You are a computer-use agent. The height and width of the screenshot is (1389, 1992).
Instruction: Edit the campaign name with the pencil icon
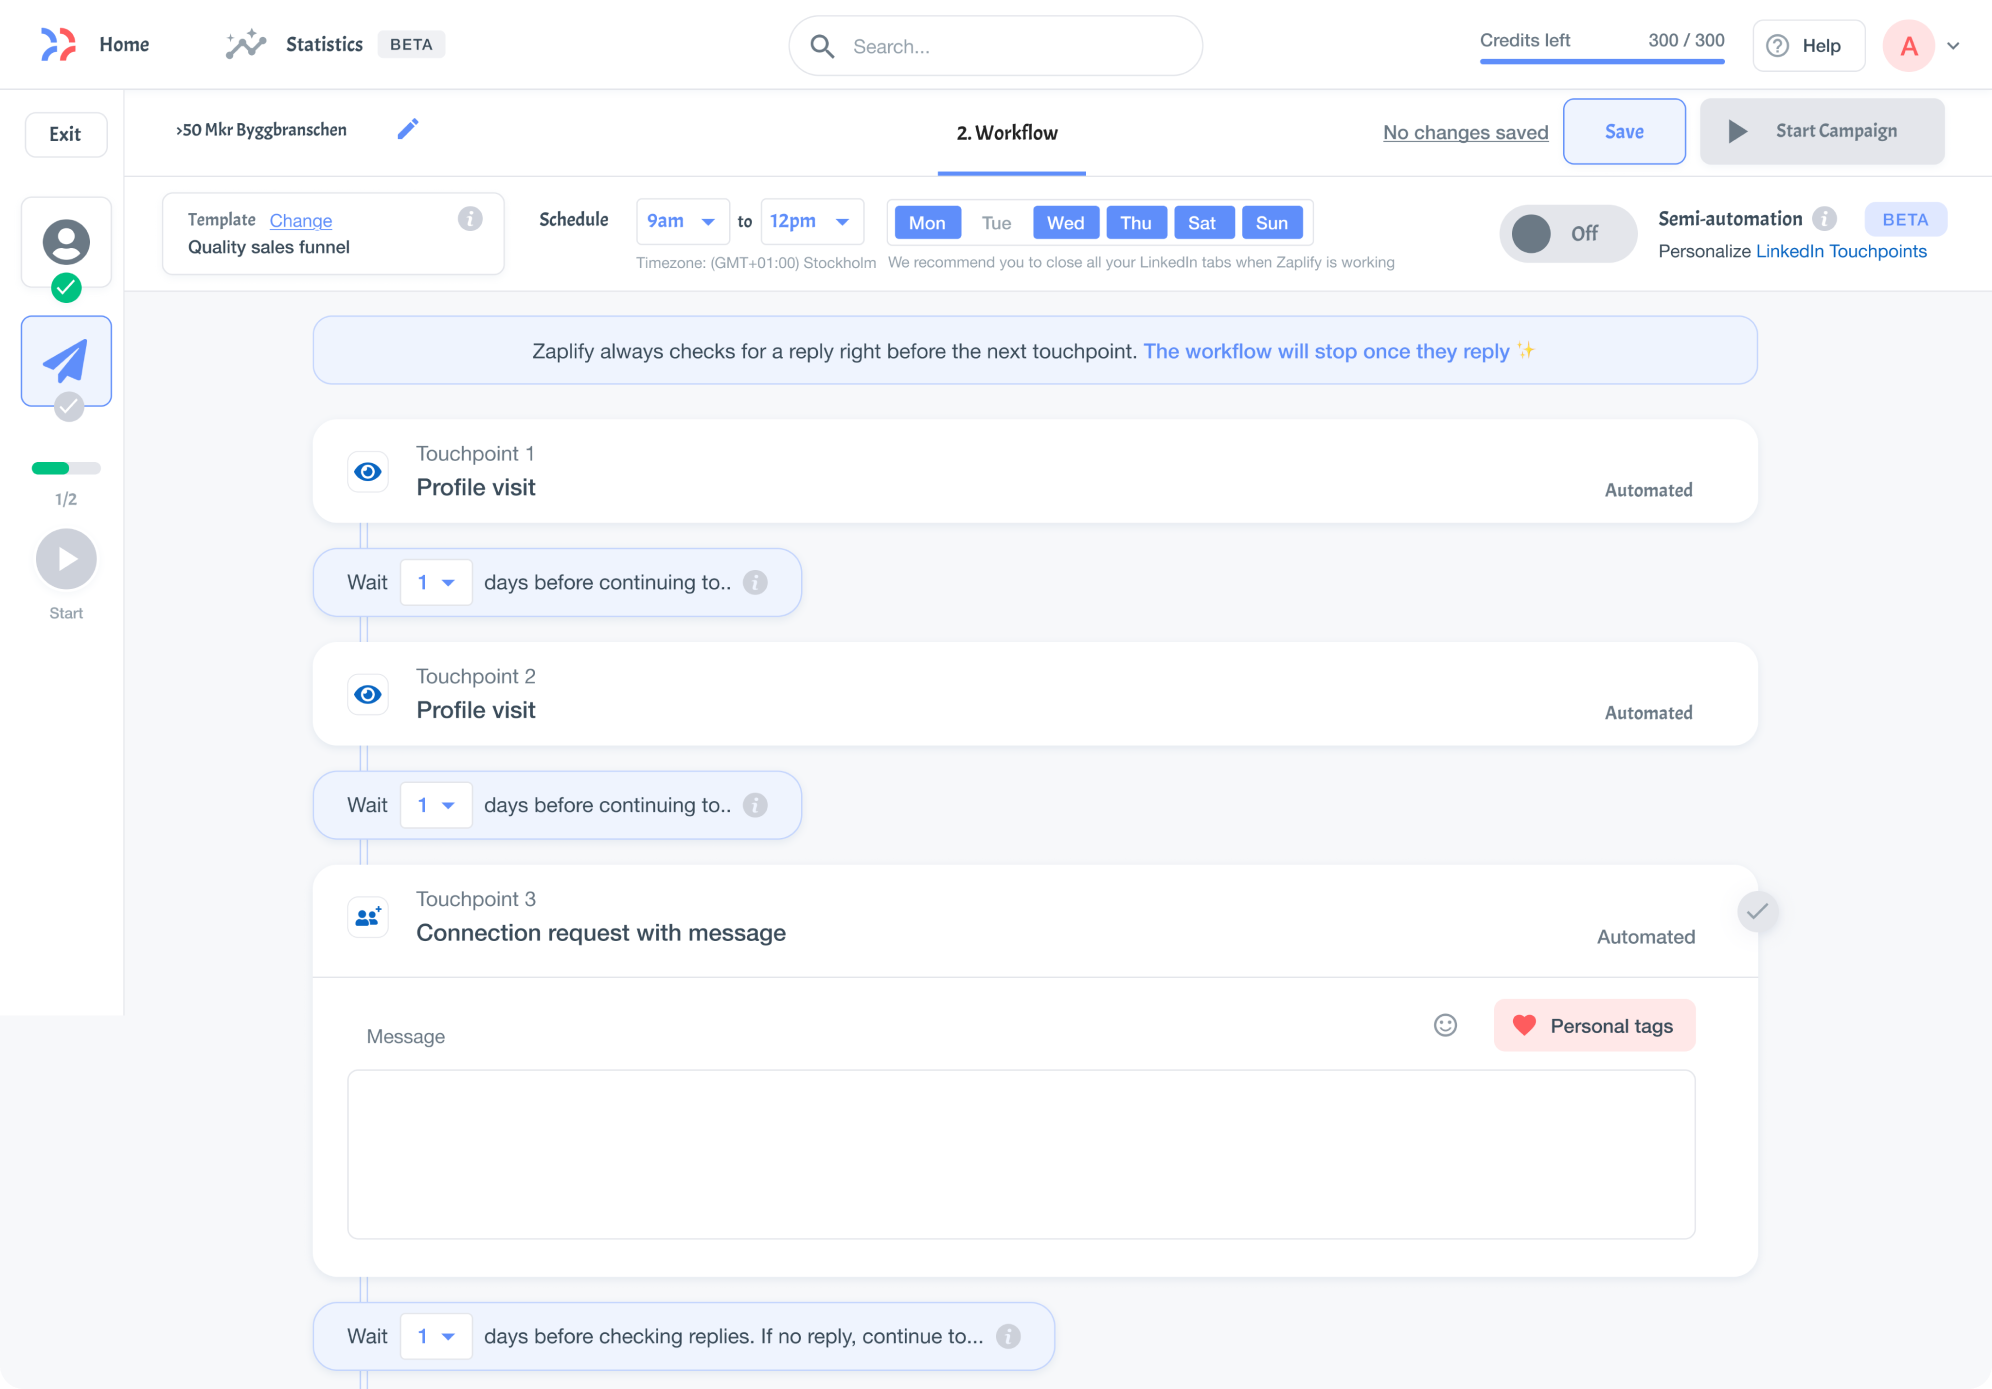pos(408,128)
